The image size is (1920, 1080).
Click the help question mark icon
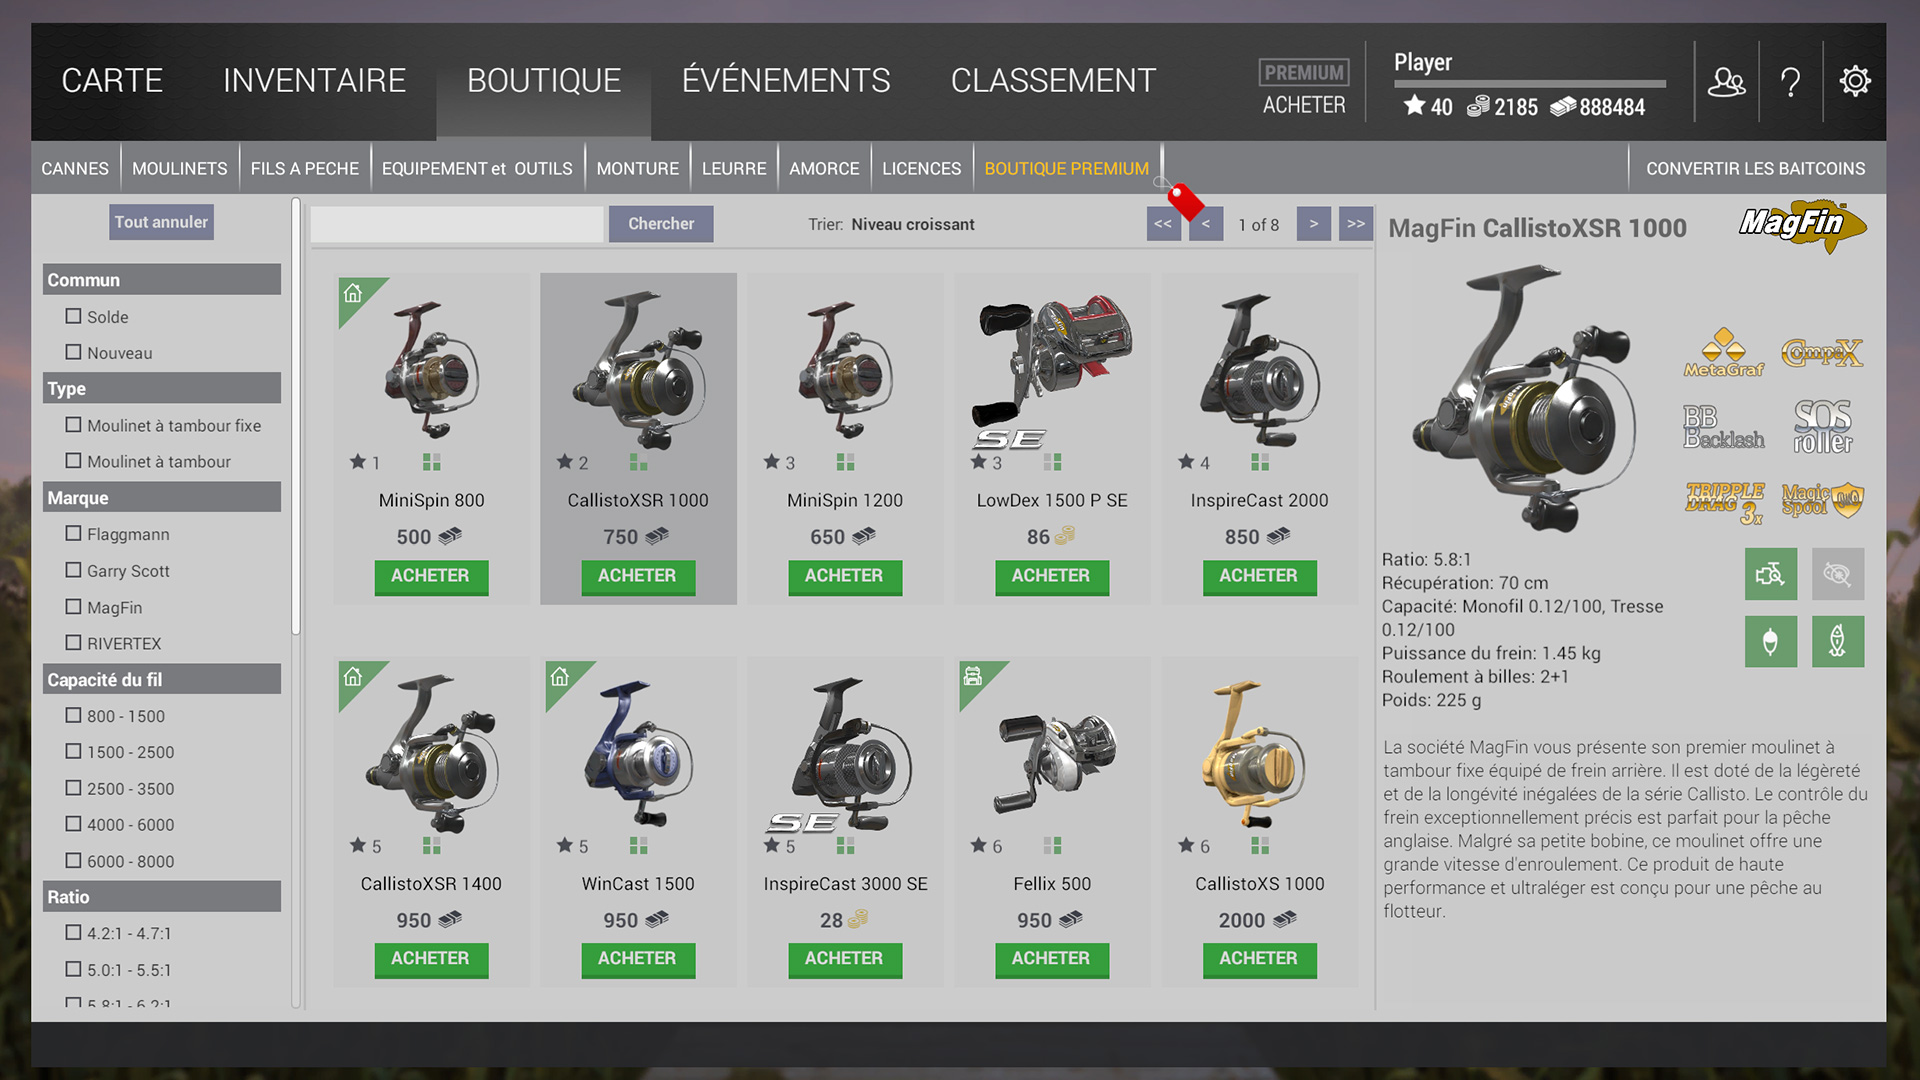pyautogui.click(x=1790, y=81)
